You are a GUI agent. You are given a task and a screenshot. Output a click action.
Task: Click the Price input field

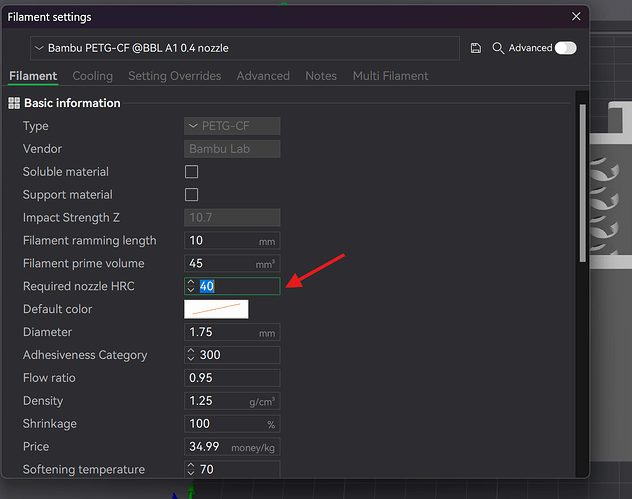click(232, 447)
